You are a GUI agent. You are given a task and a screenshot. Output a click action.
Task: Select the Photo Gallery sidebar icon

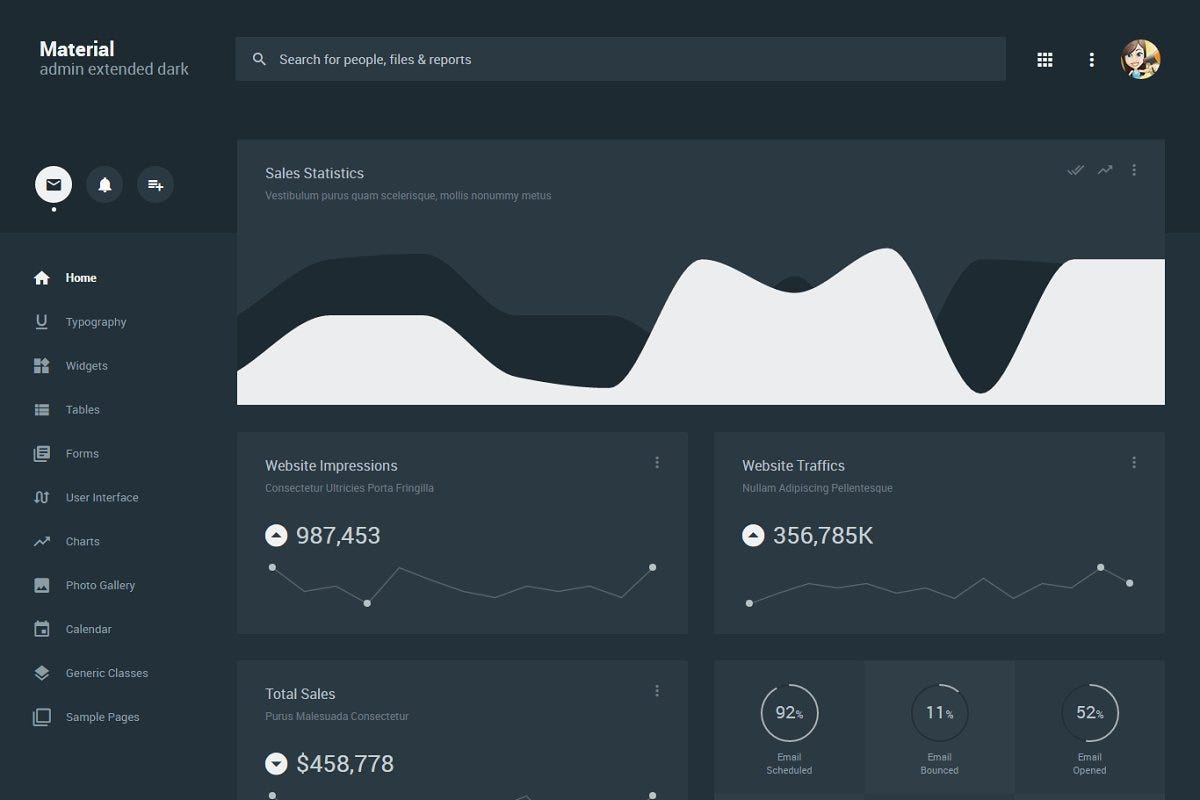coord(41,585)
